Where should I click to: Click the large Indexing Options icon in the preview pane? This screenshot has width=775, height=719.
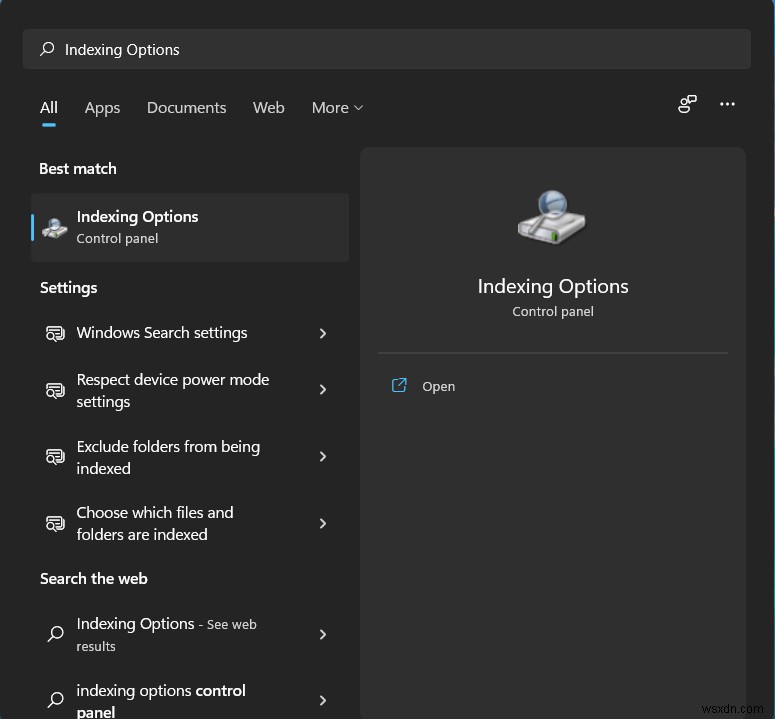pyautogui.click(x=552, y=217)
